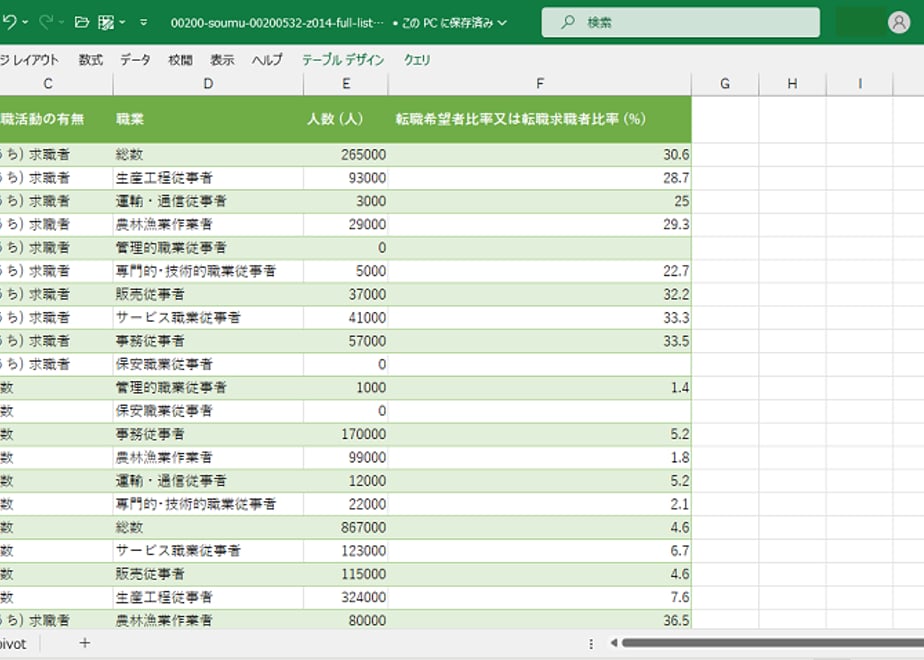This screenshot has height=660, width=924.
Task: Select the cell with value 170000
Action: click(346, 434)
